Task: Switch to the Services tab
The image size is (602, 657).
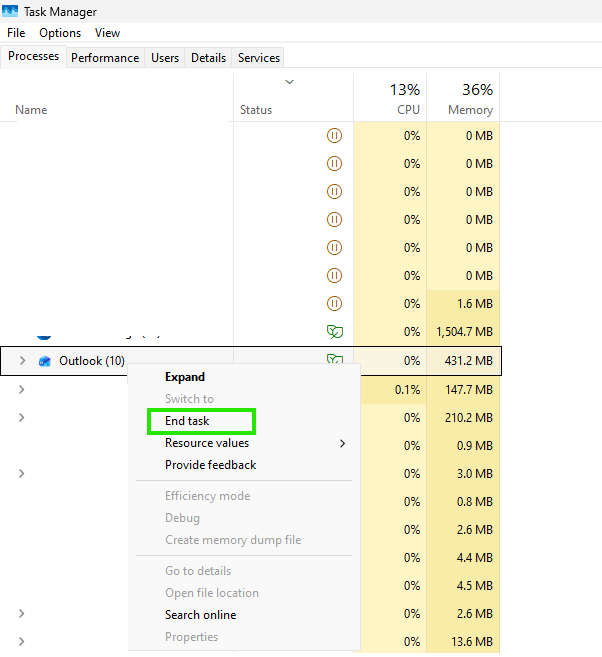Action: (x=258, y=58)
